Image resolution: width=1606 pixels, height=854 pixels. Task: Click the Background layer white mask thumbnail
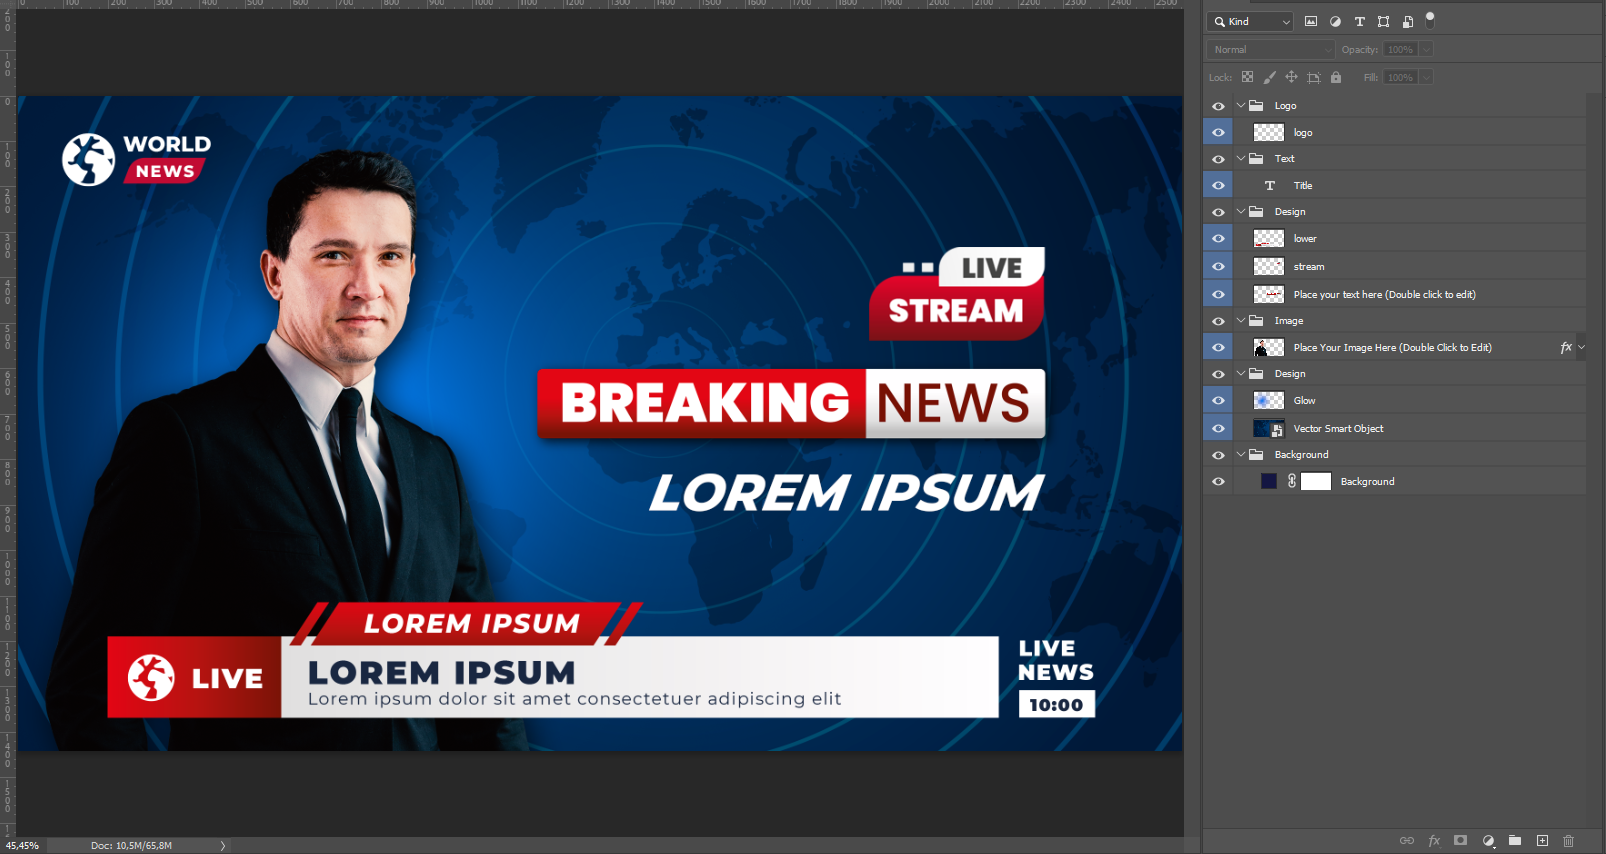tap(1316, 482)
